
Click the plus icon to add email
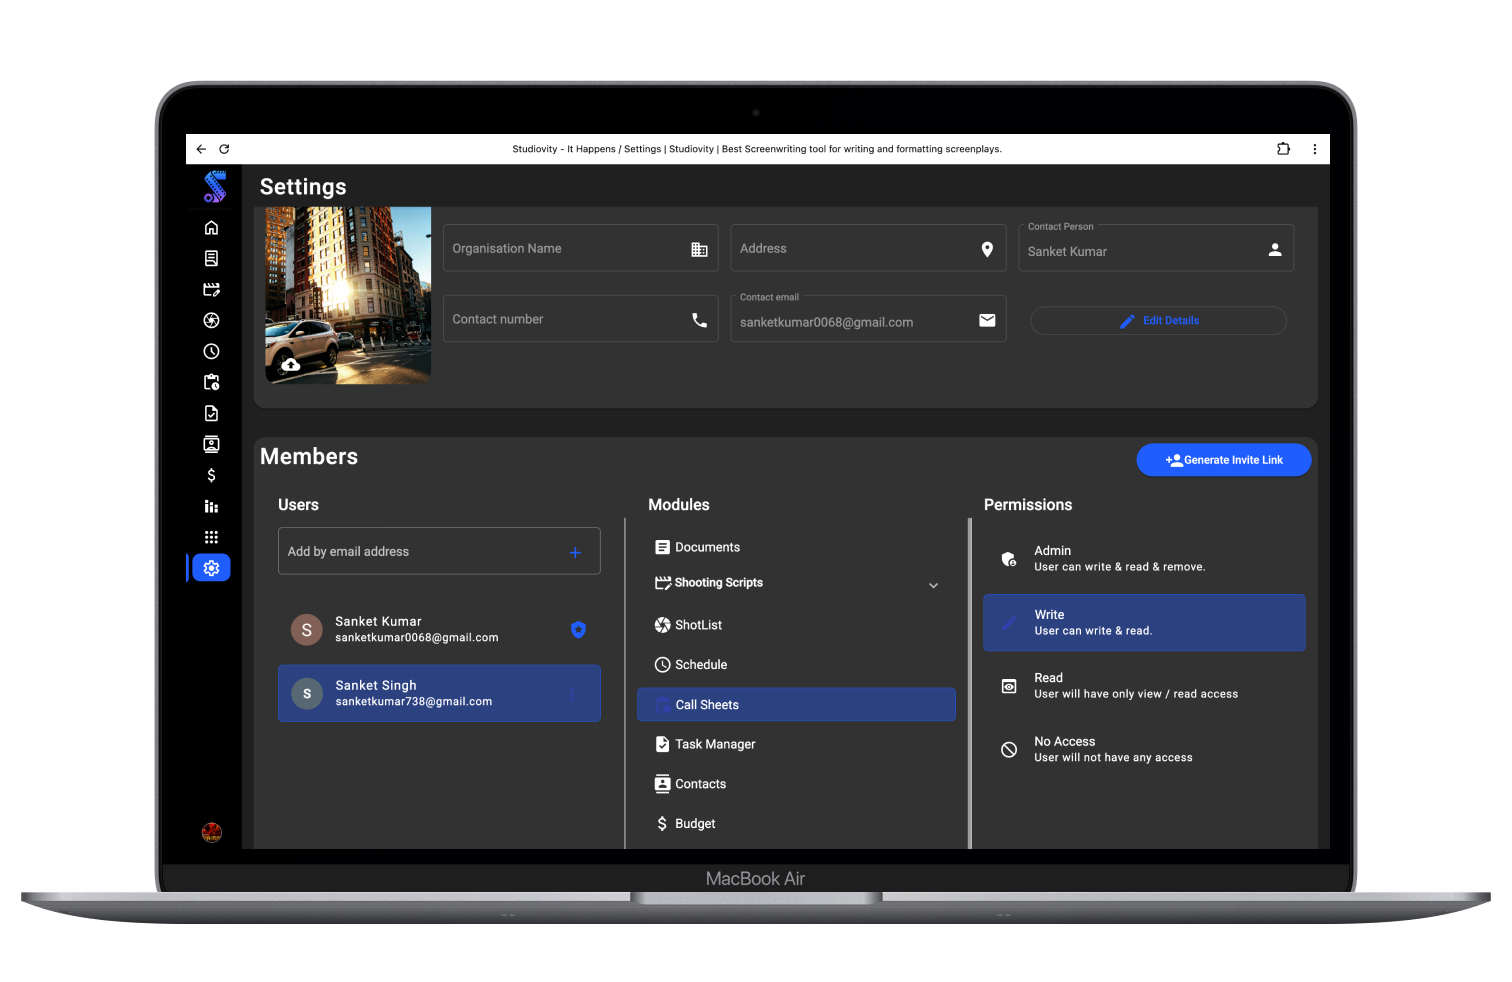point(575,552)
